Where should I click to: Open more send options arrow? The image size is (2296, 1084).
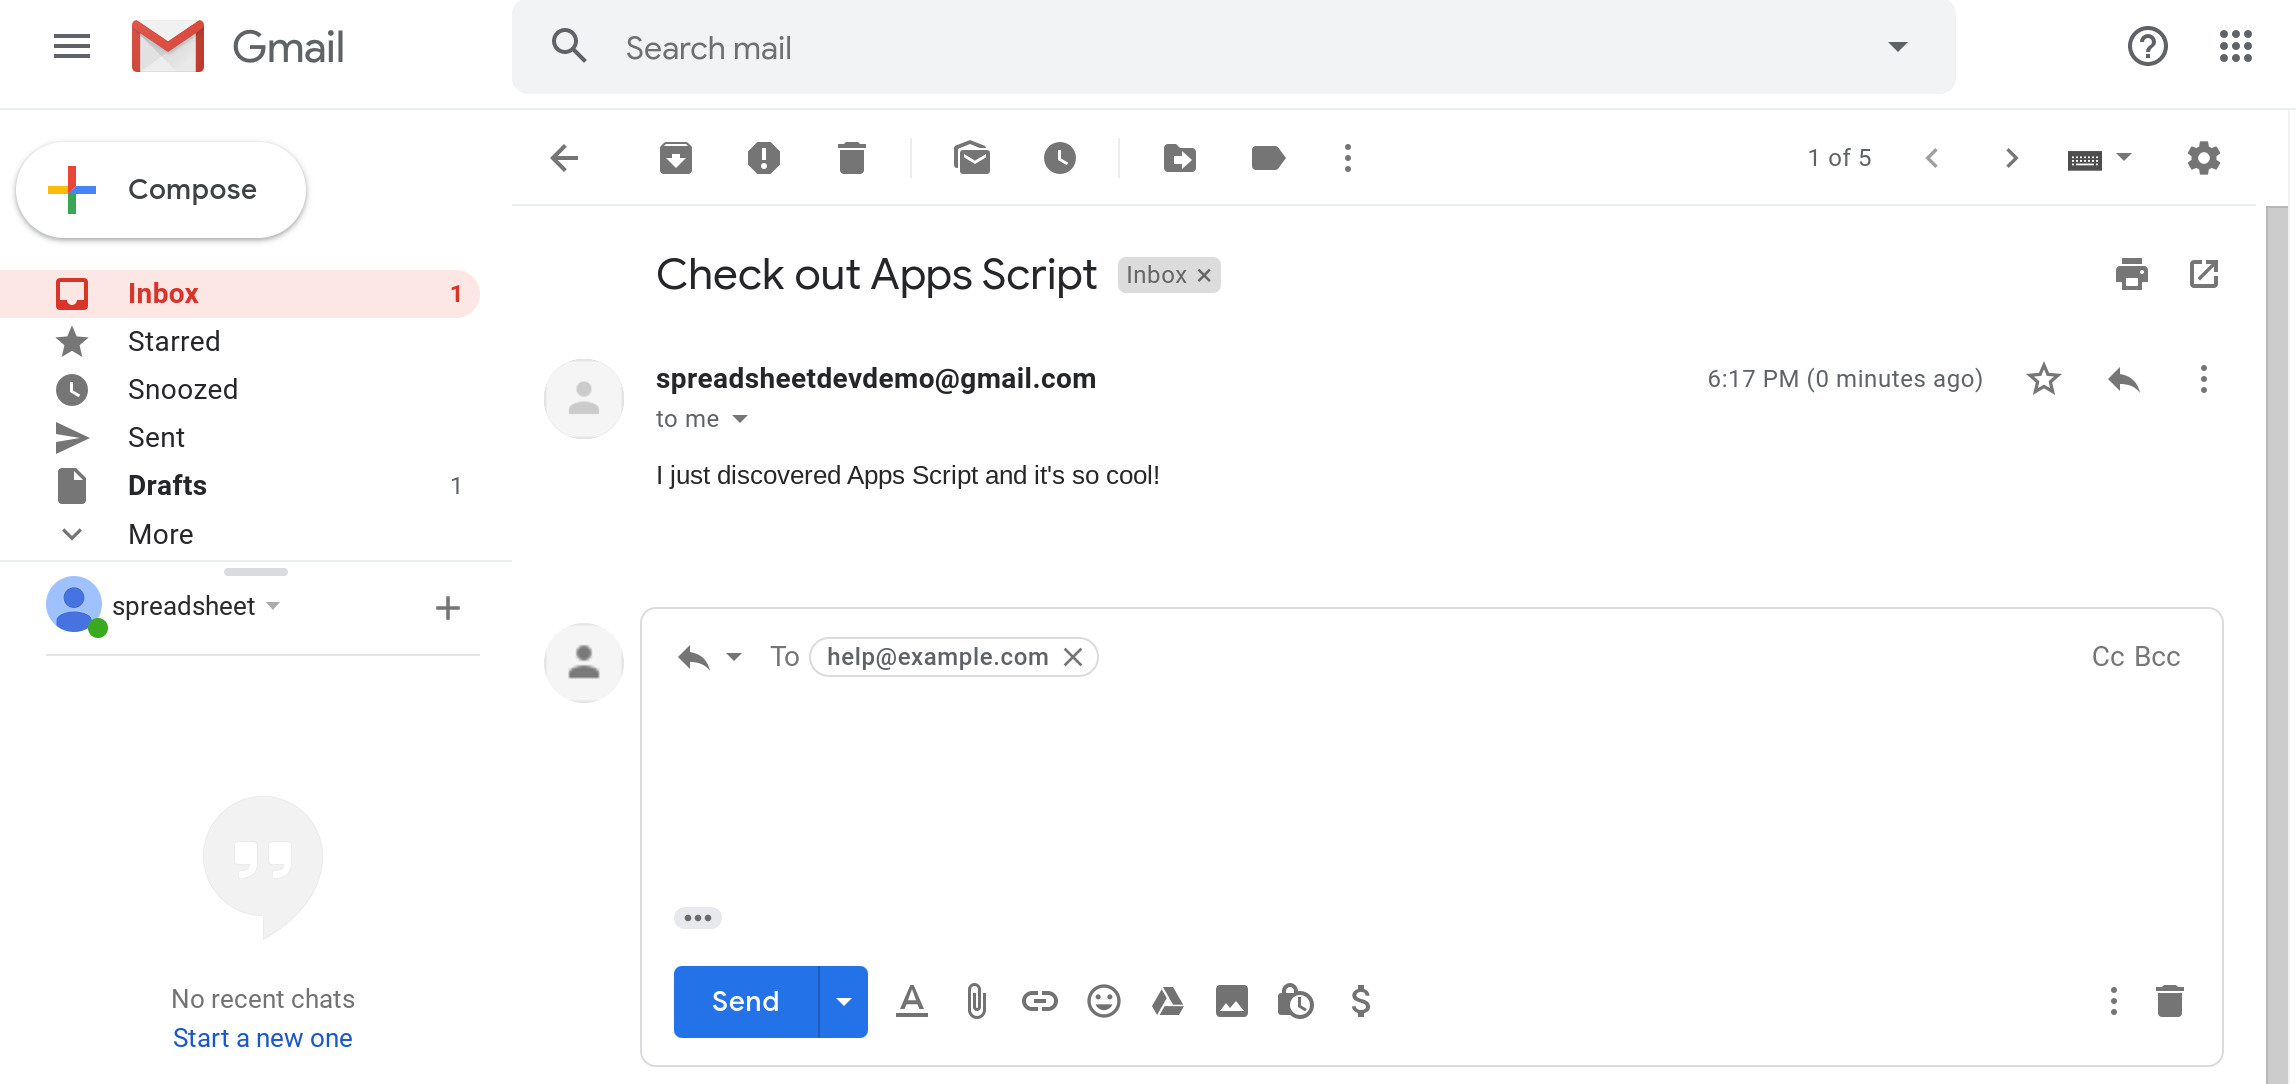point(844,1002)
